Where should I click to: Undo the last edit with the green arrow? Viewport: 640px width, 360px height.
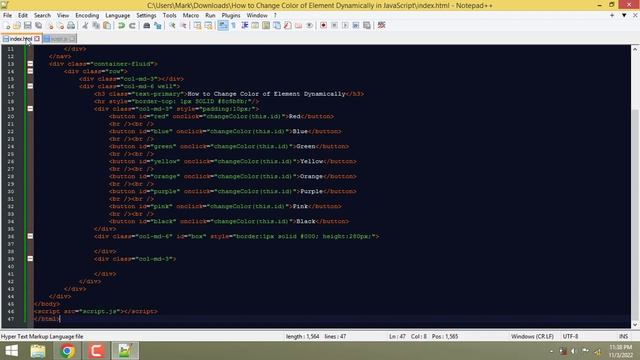coord(121,25)
